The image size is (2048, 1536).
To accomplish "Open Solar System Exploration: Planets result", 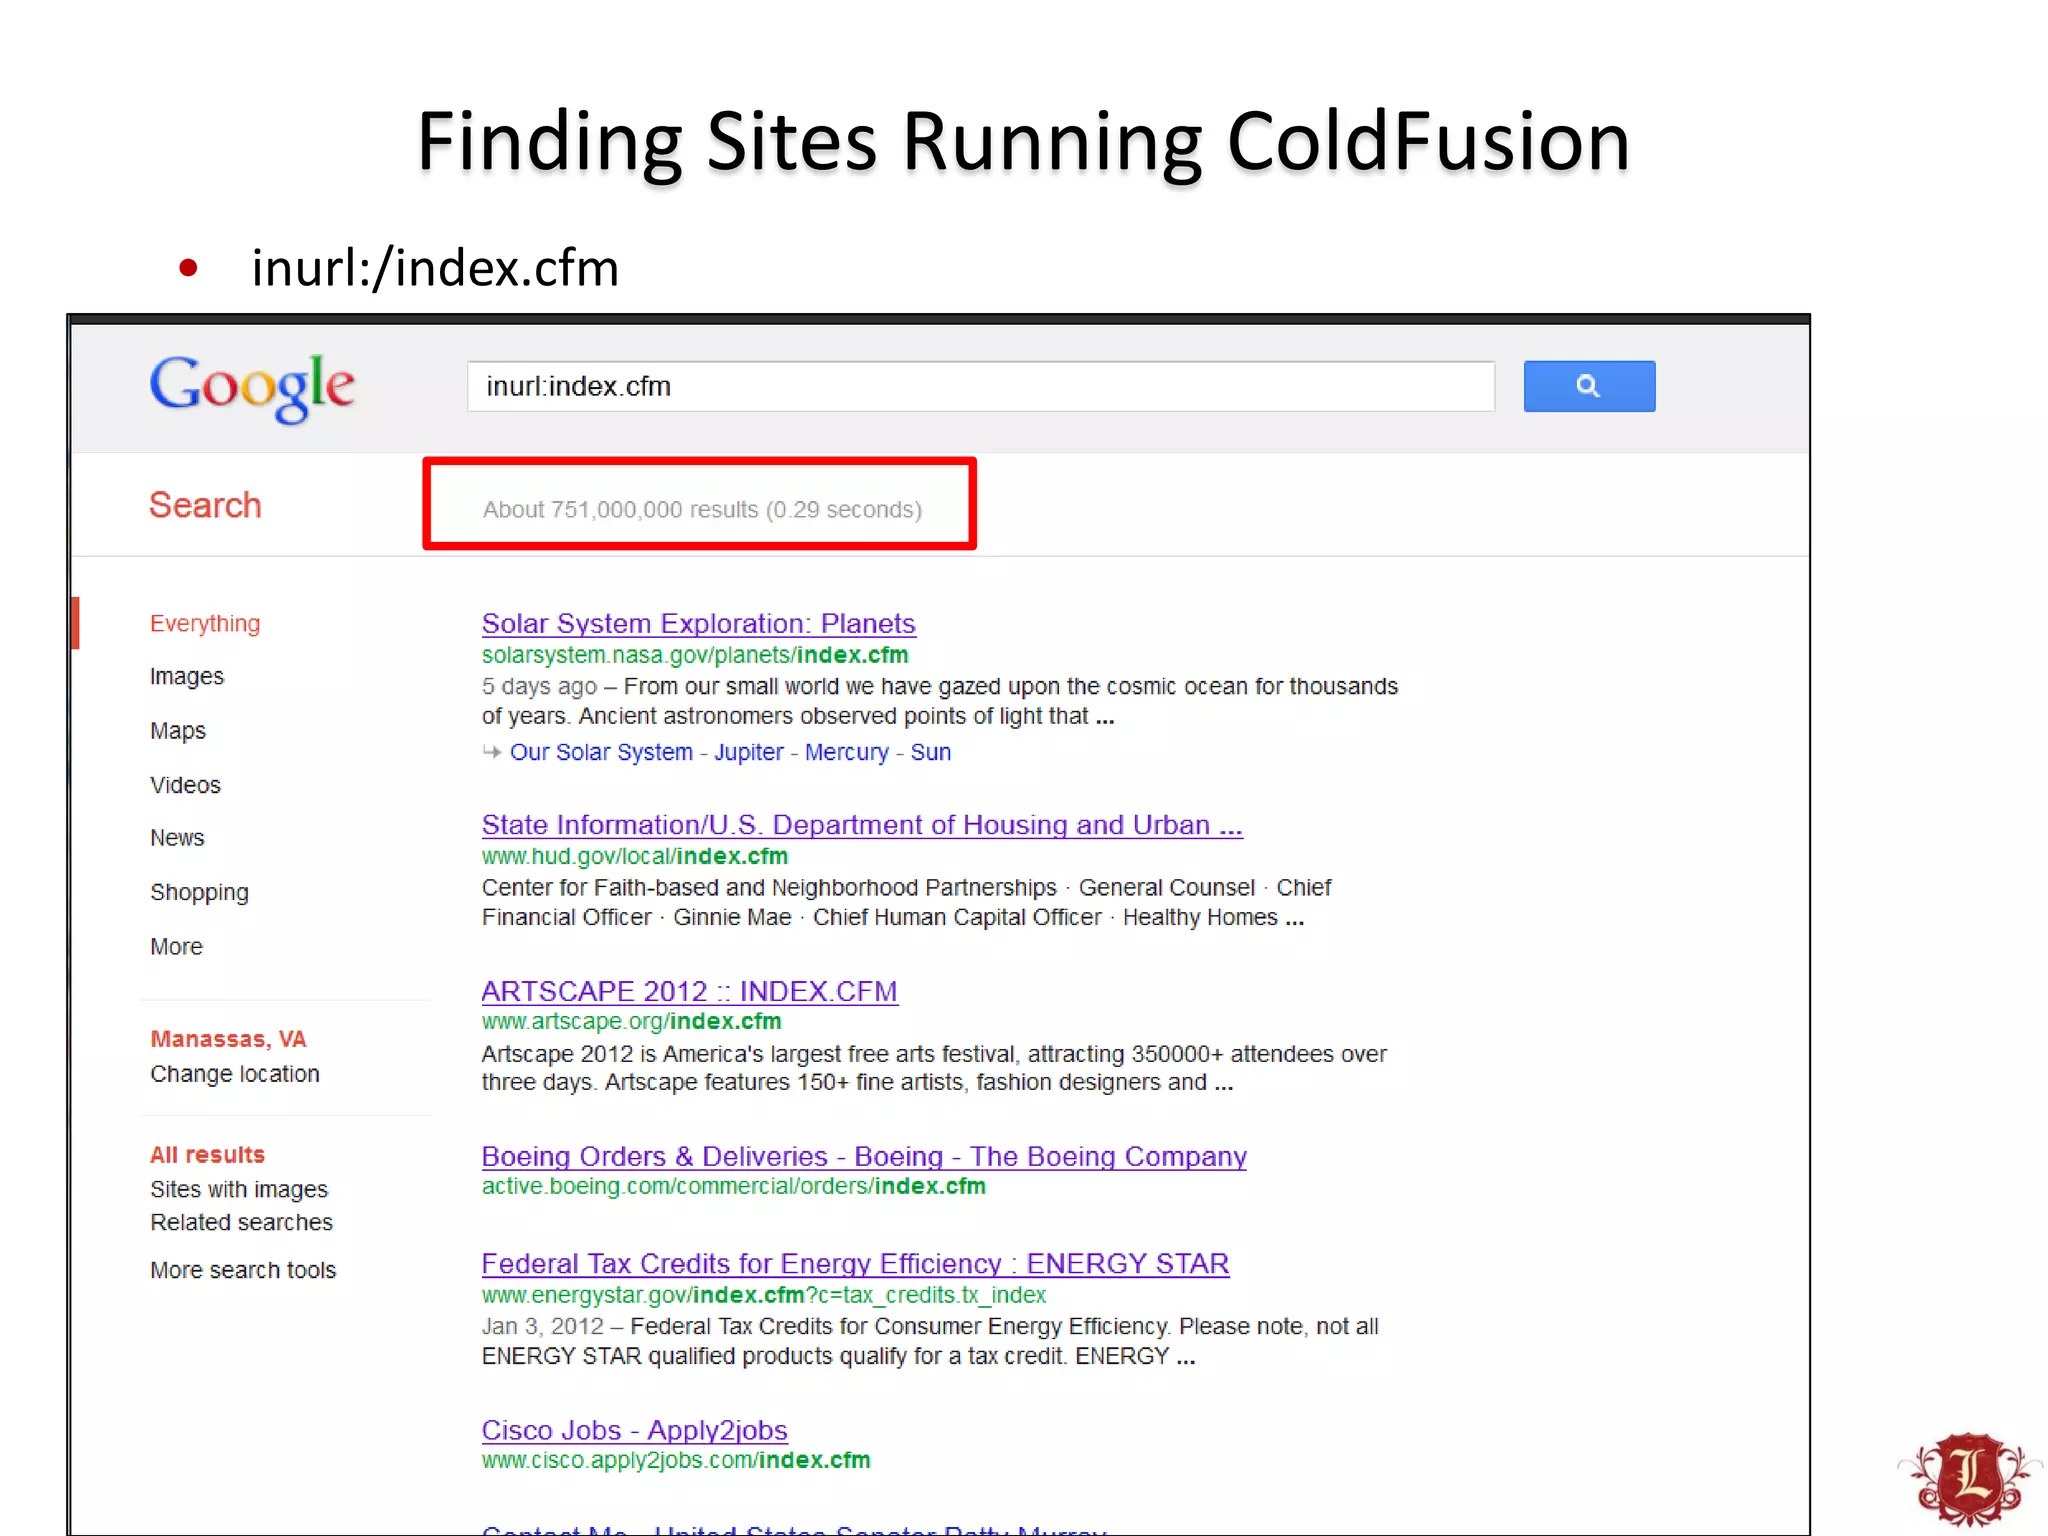I will [698, 624].
